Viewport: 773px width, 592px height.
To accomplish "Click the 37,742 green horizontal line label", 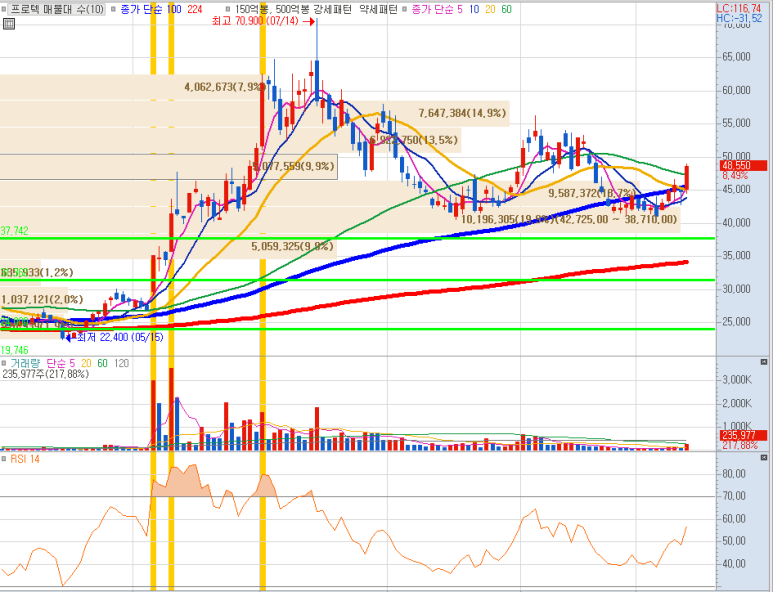I will pyautogui.click(x=14, y=231).
